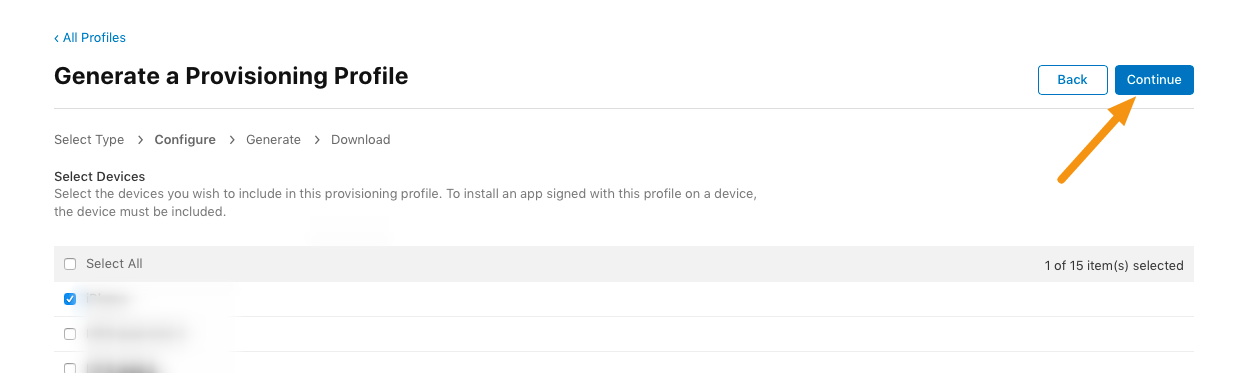Click the blurred first device name
This screenshot has height=378, width=1239.
pos(109,299)
